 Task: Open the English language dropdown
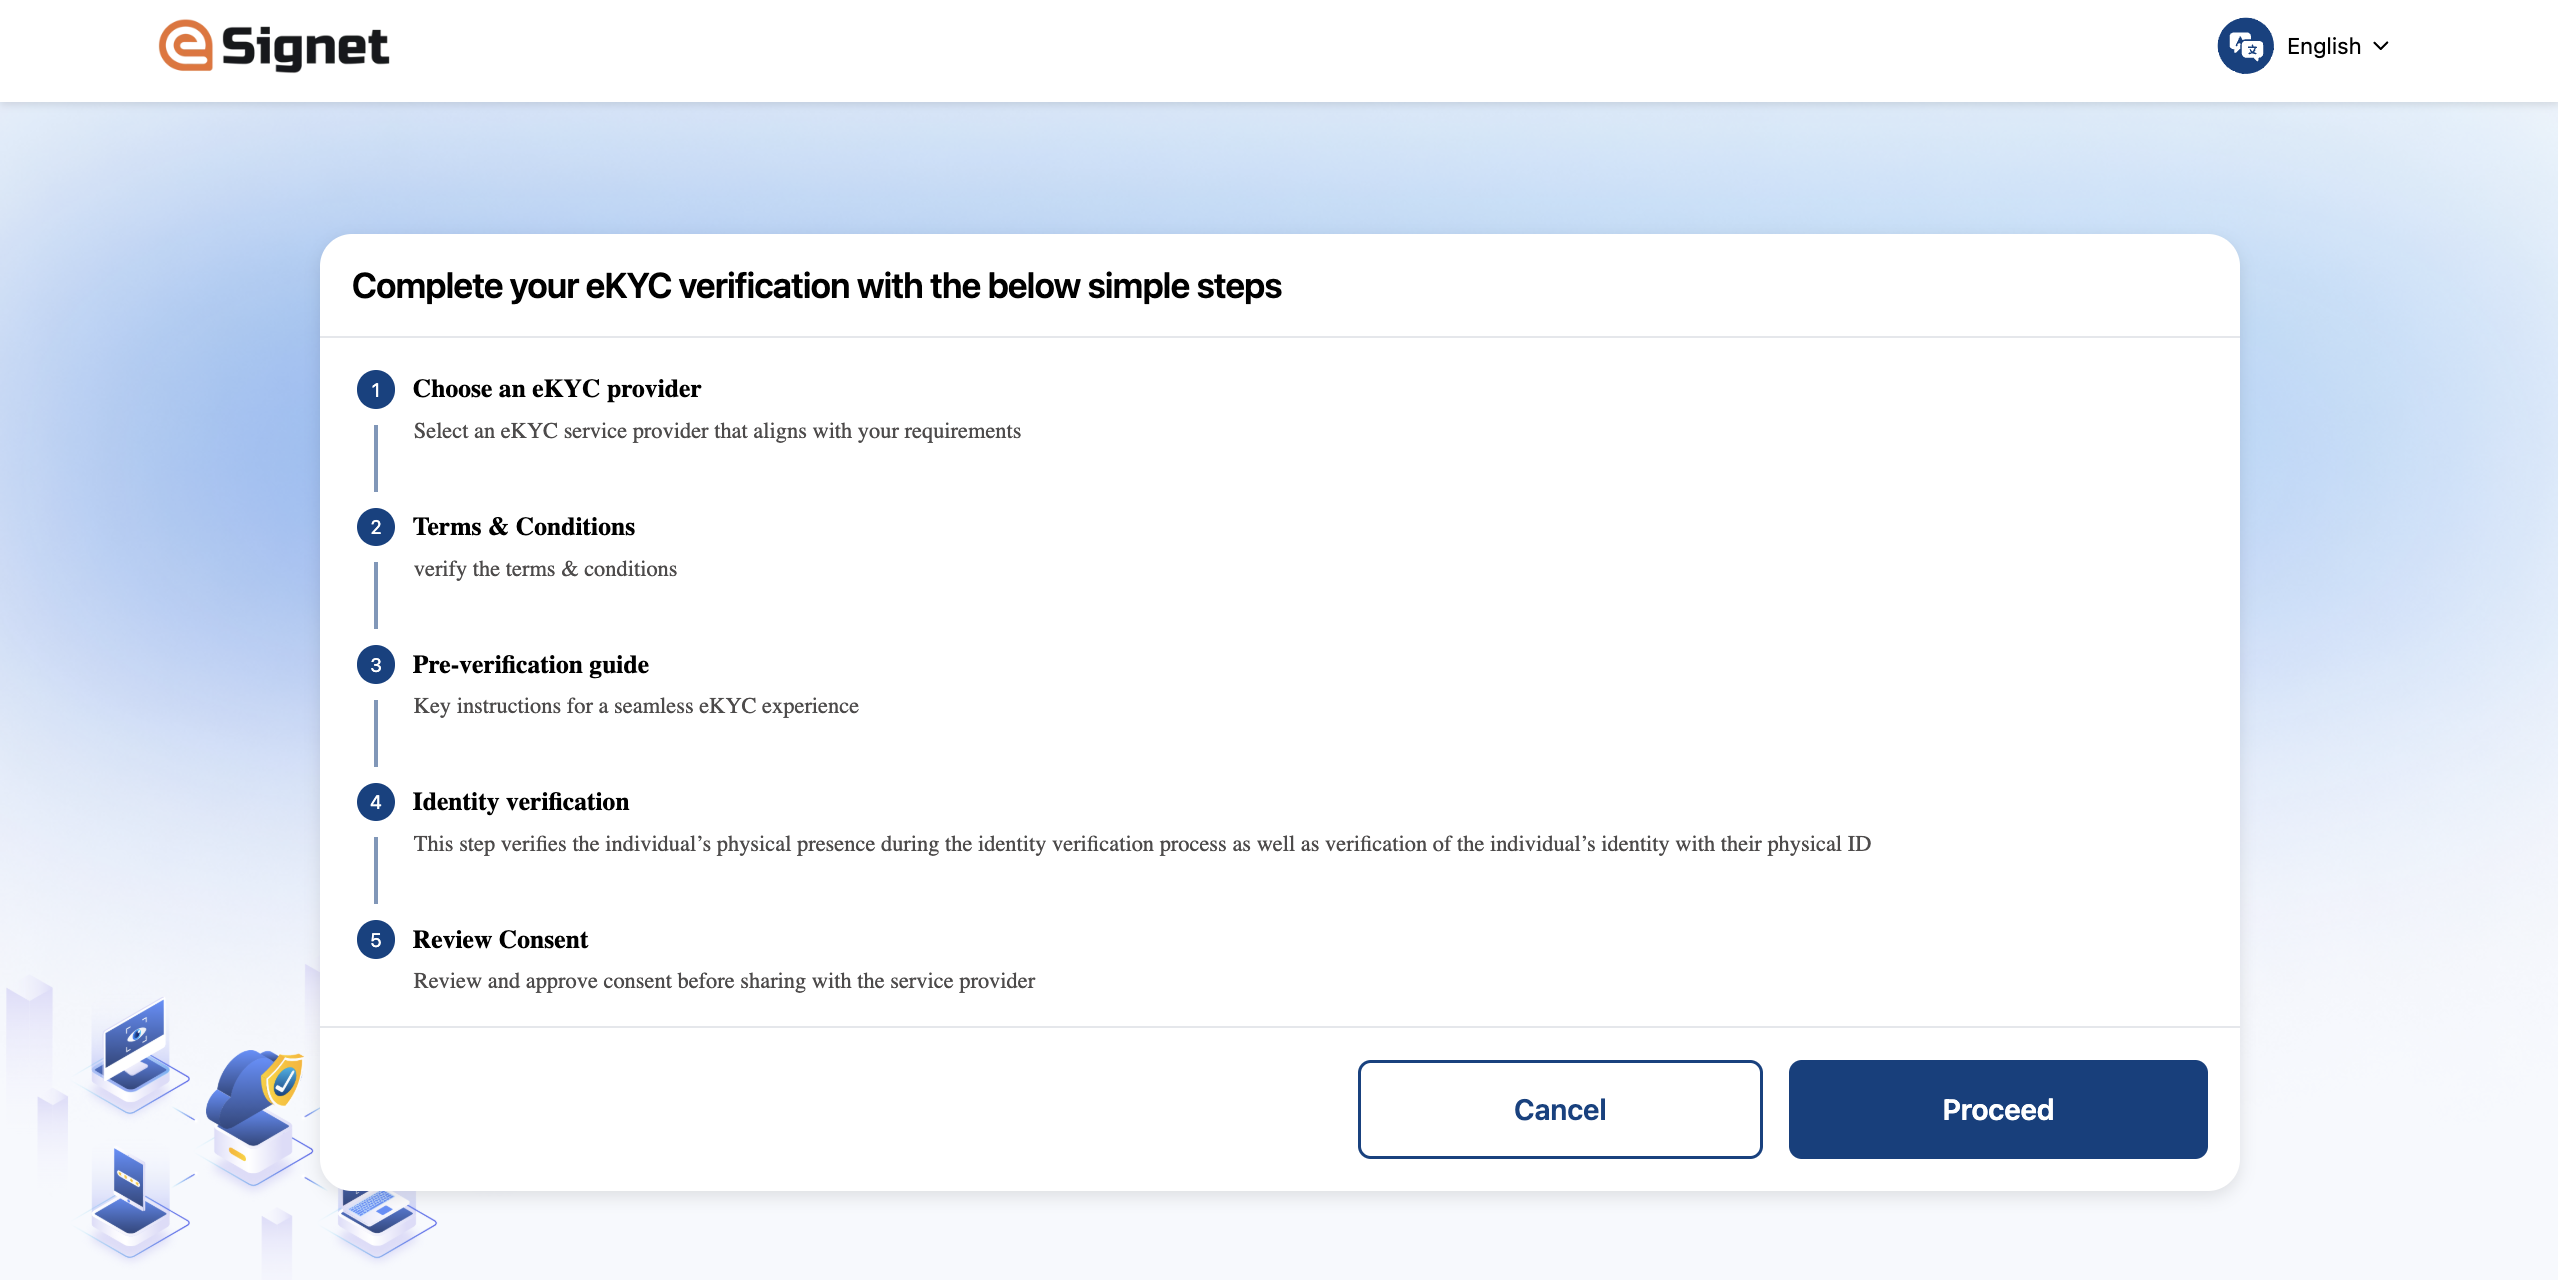tap(2337, 46)
